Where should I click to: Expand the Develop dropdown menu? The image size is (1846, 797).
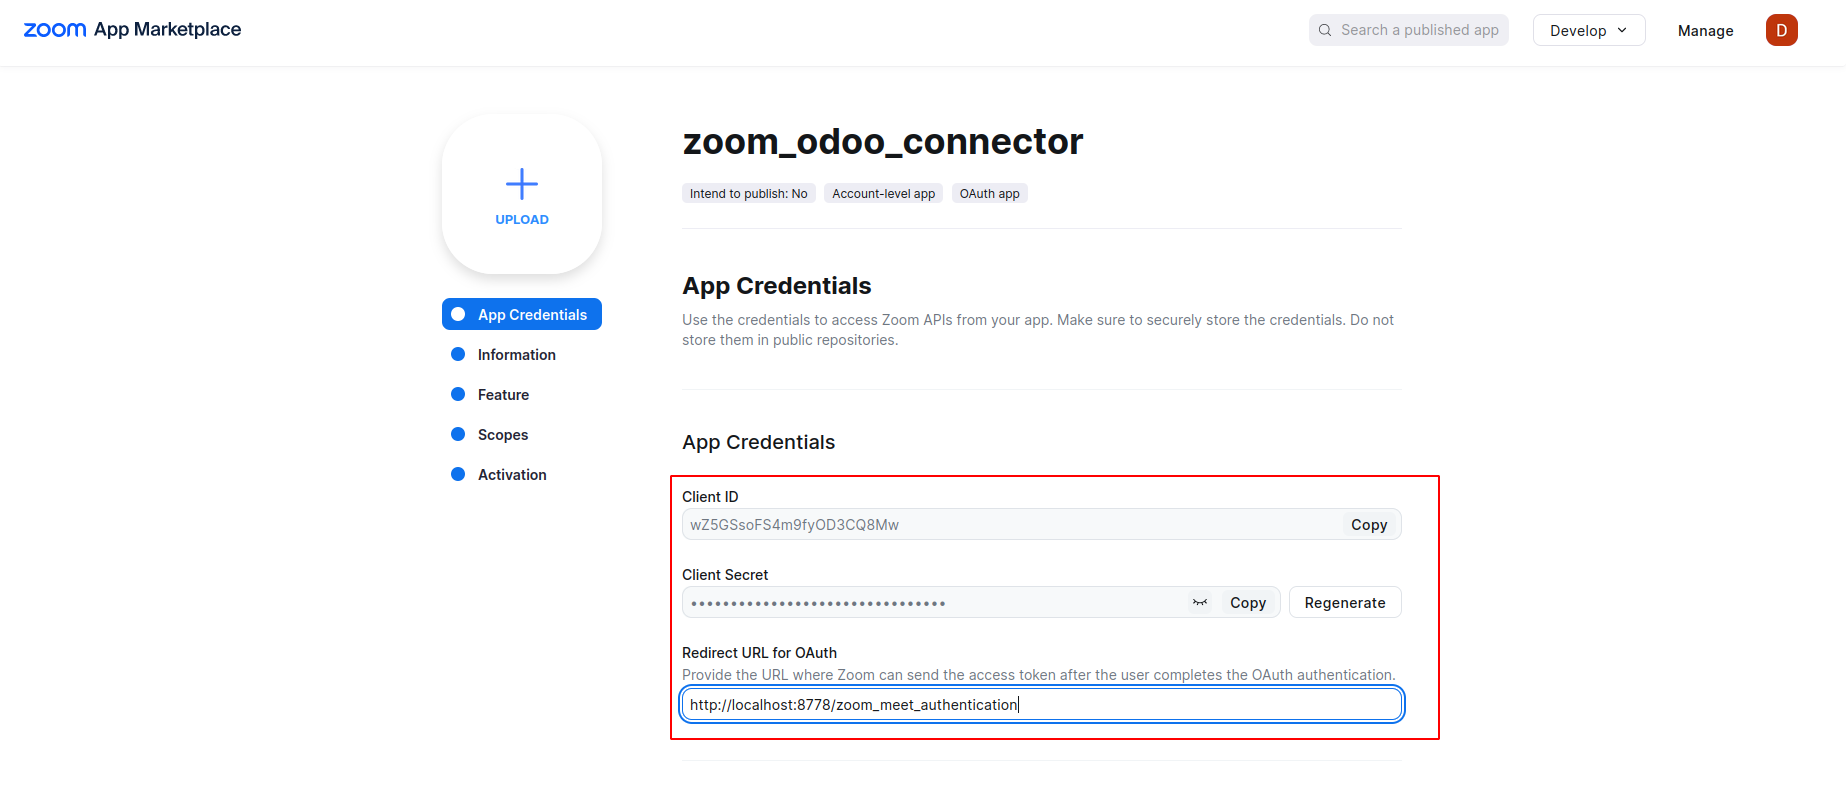click(1588, 30)
